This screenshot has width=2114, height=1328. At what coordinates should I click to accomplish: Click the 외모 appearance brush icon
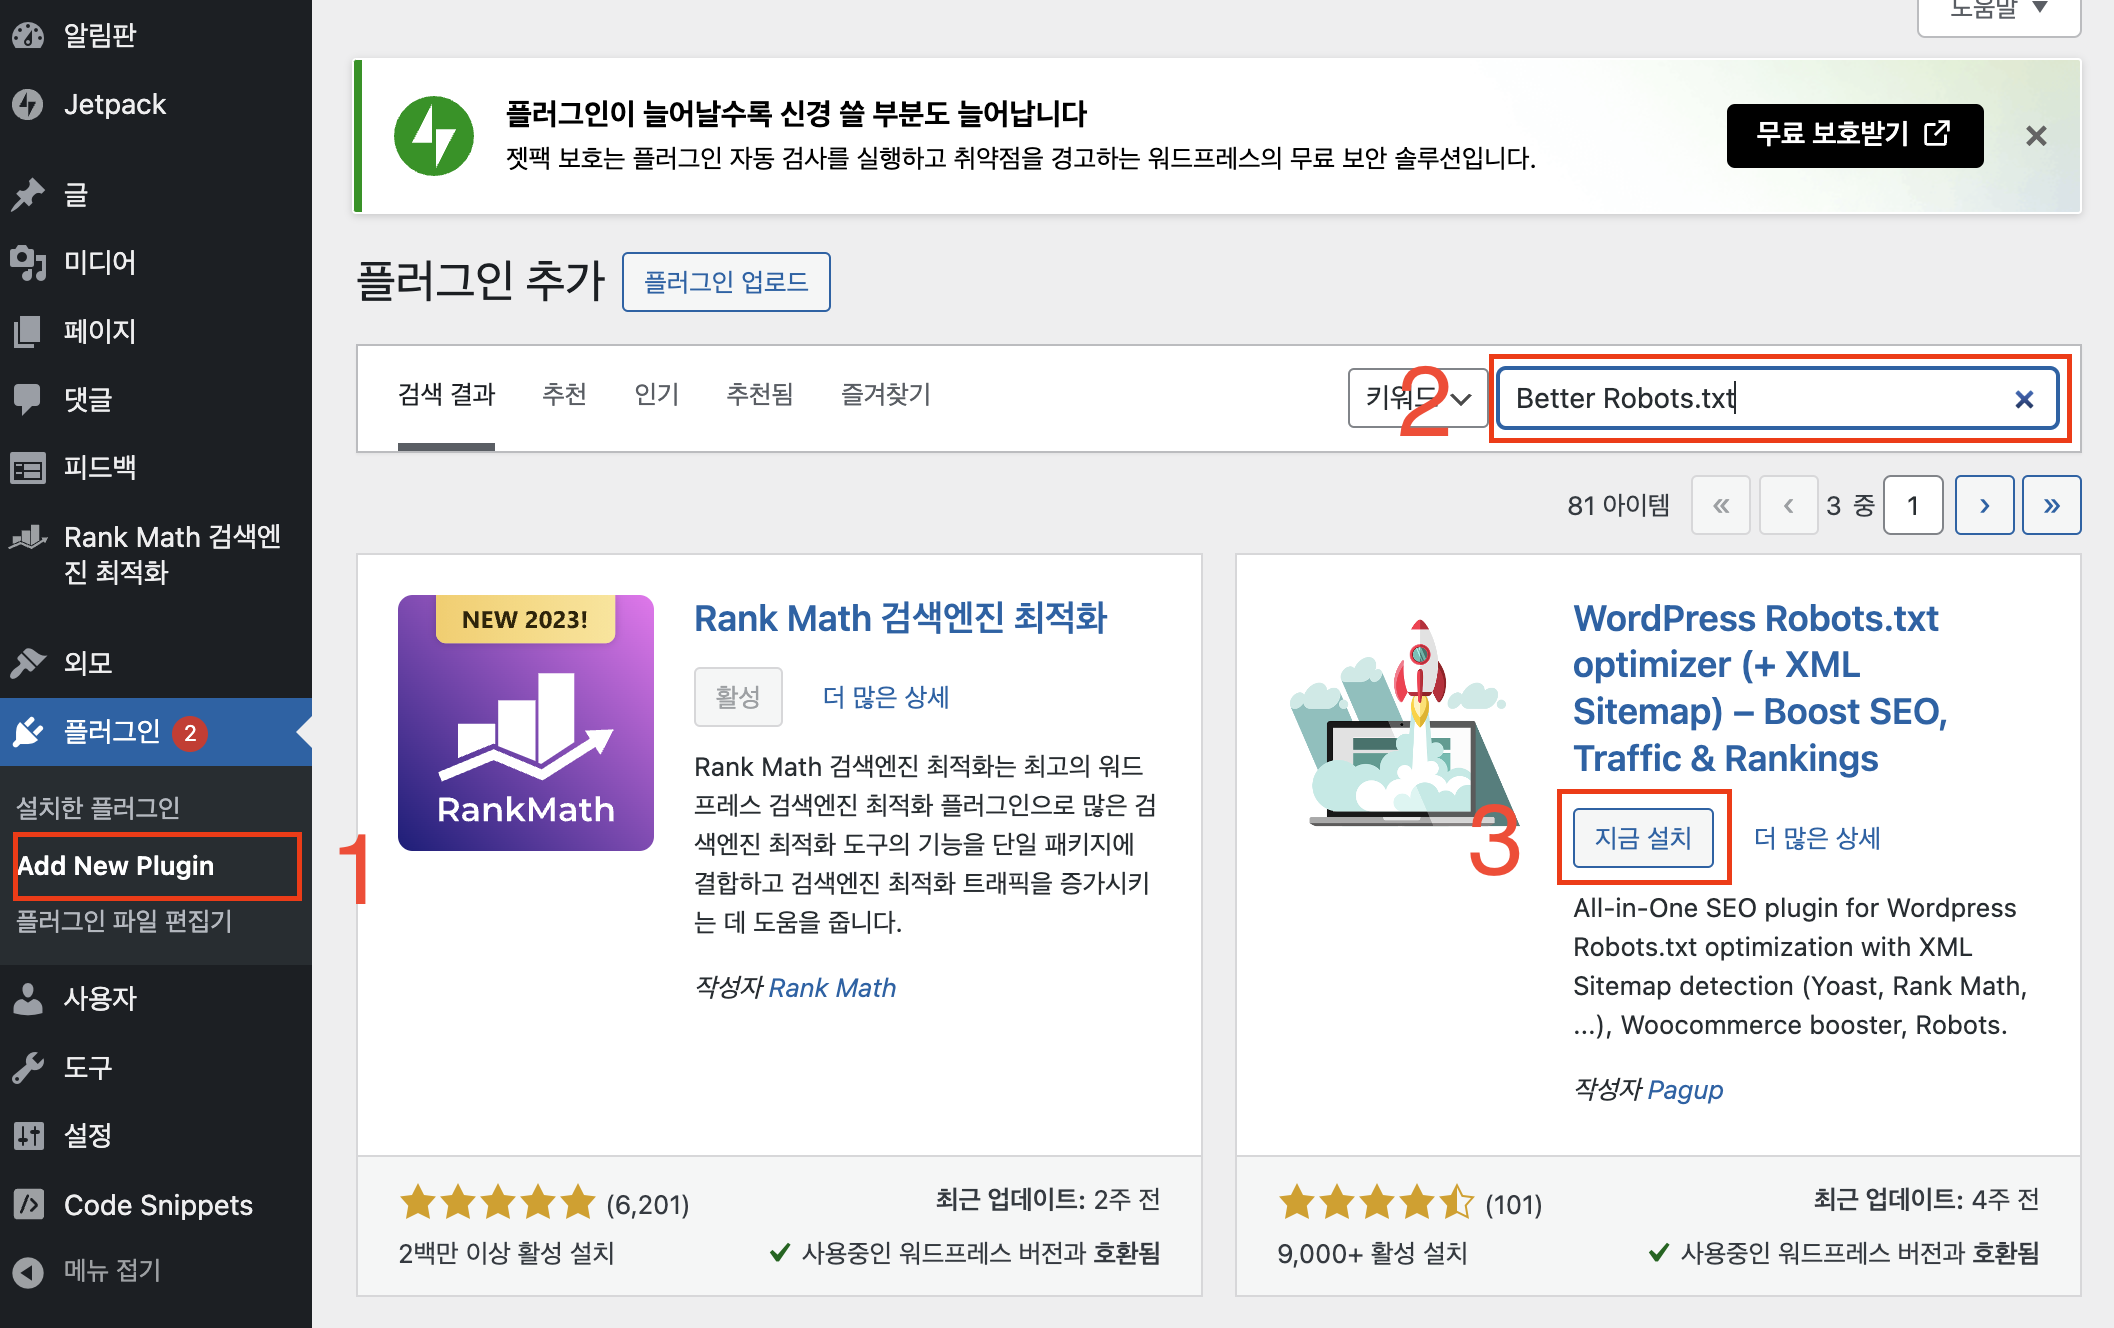pyautogui.click(x=28, y=662)
